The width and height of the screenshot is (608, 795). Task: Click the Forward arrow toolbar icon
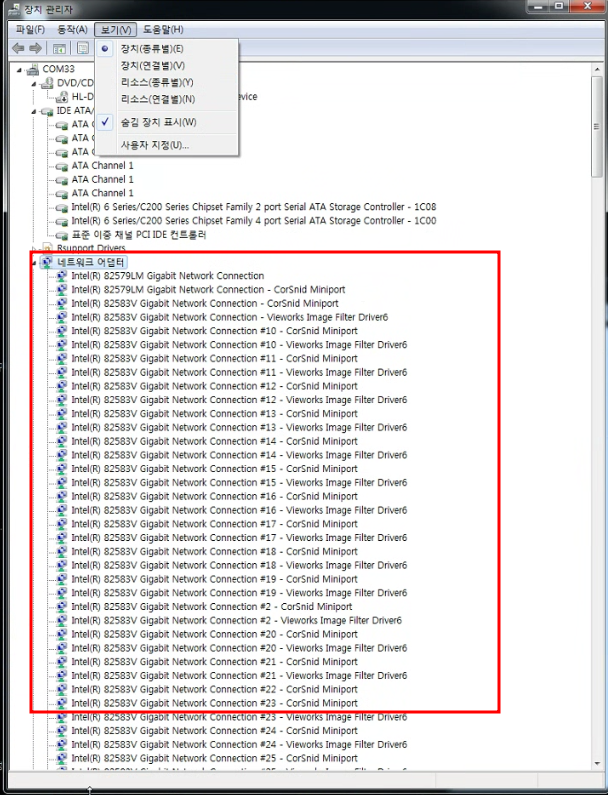click(x=35, y=48)
